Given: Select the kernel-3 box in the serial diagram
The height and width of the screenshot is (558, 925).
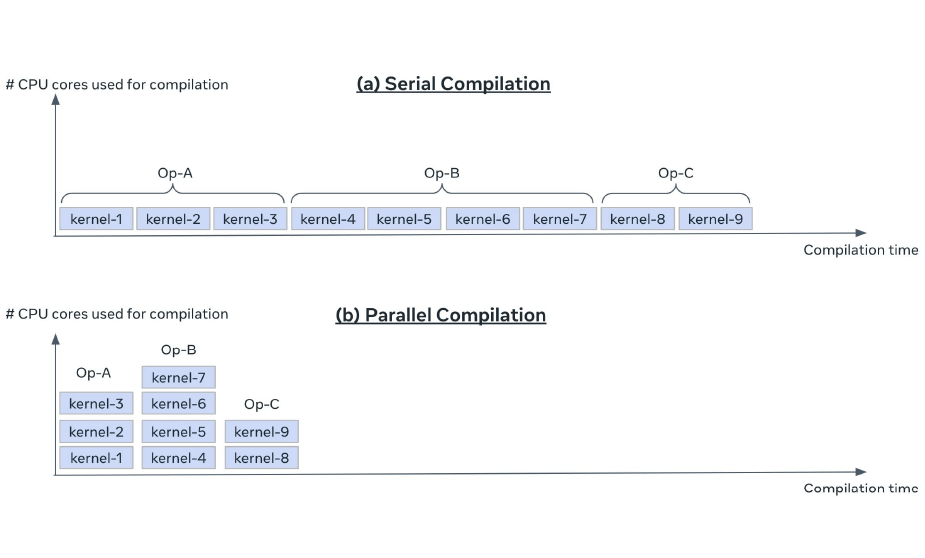Looking at the screenshot, I should click(250, 219).
